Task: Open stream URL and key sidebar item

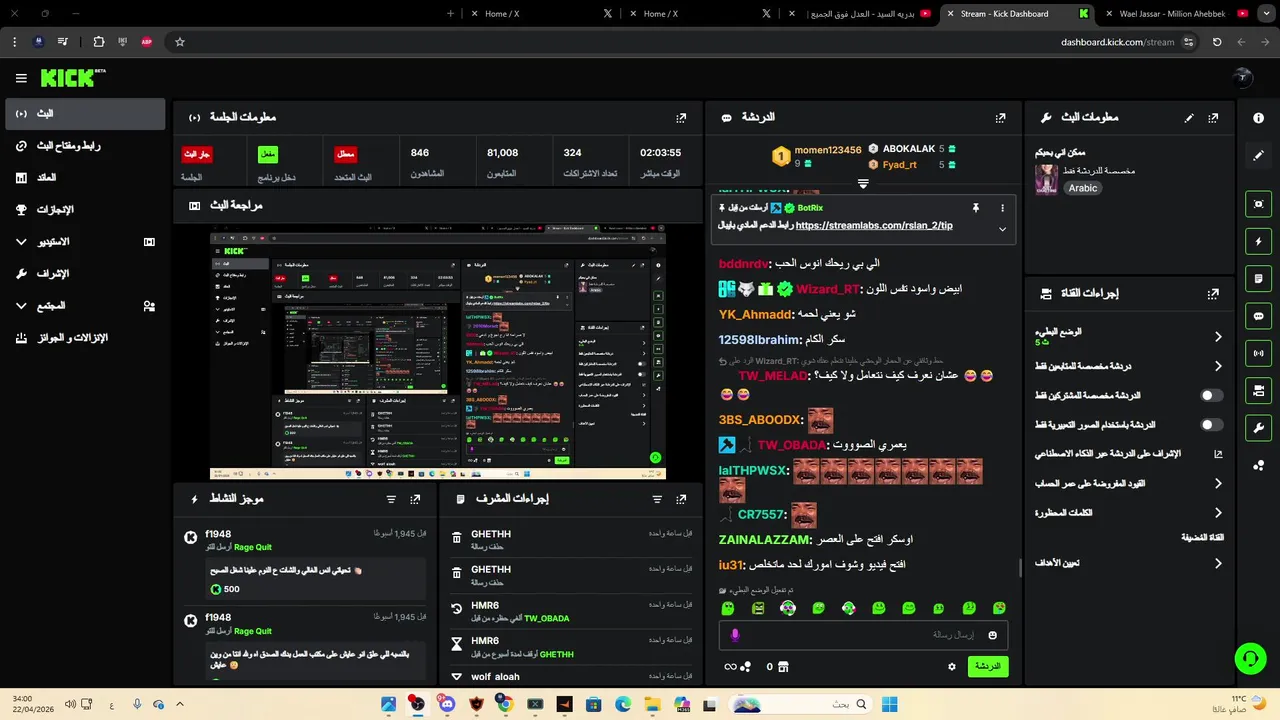Action: click(85, 146)
